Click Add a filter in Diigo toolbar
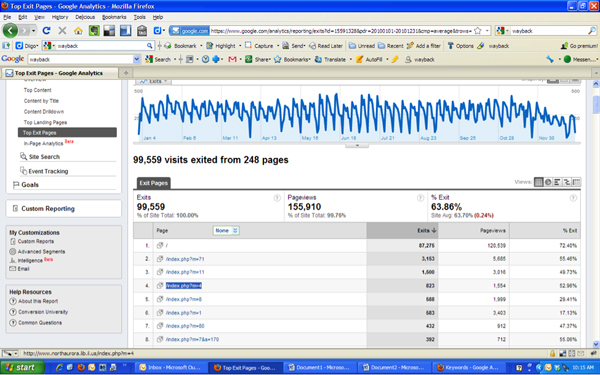Screen dimensions: 600x375 coord(424,46)
